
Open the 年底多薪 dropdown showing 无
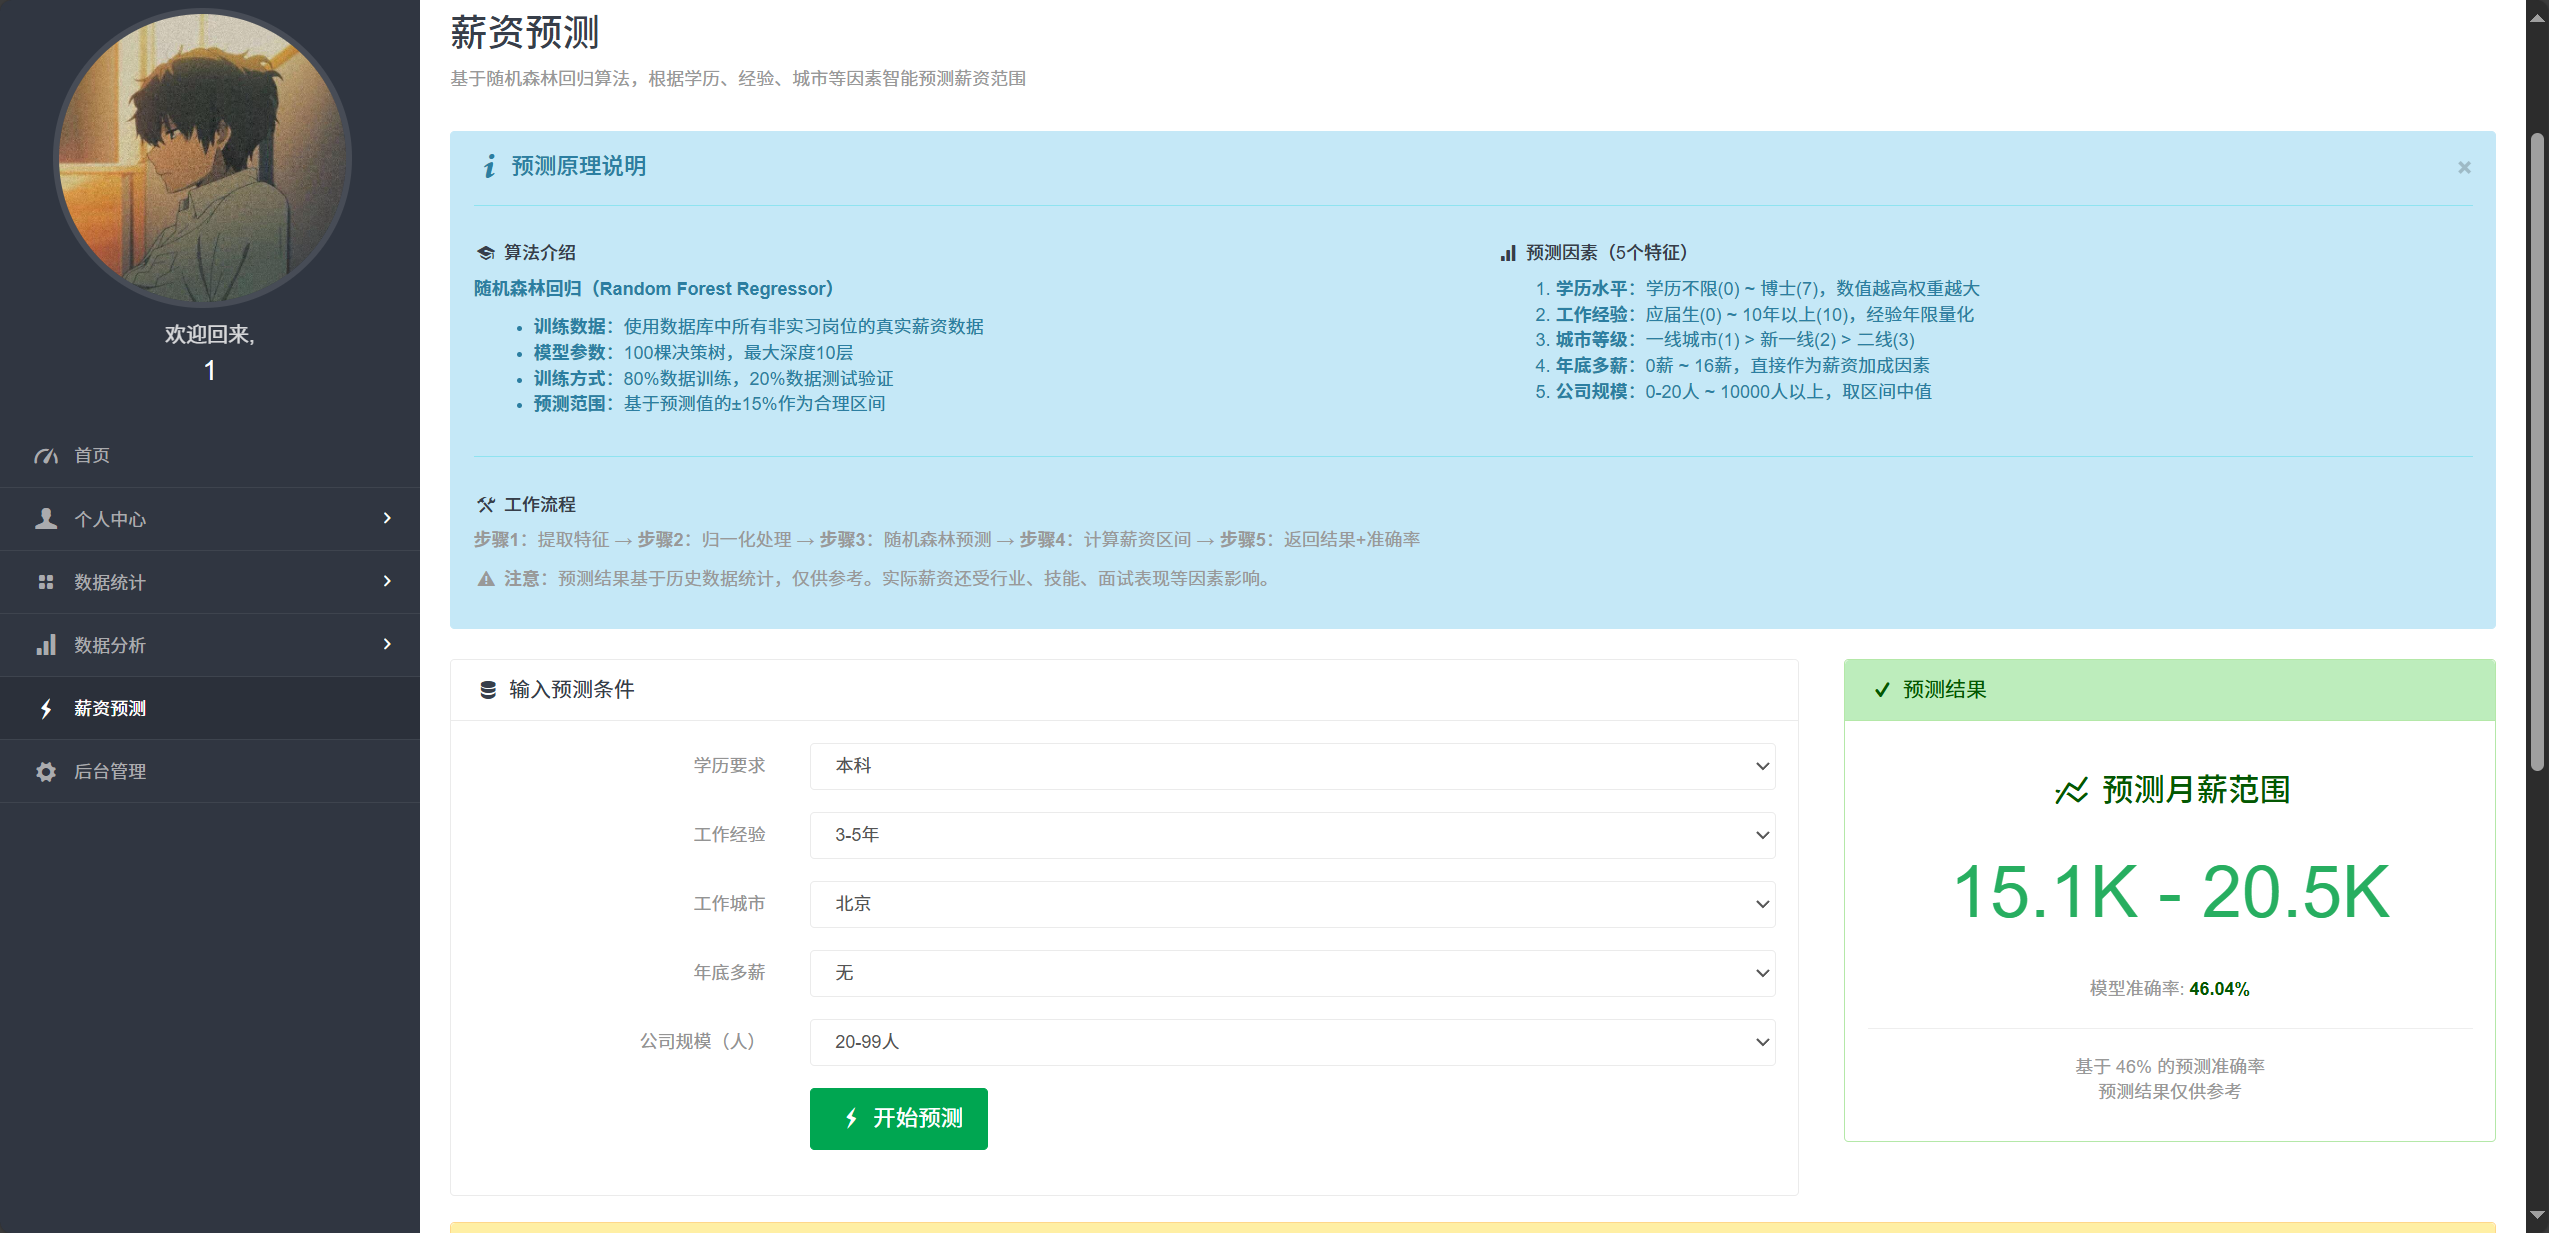(x=1292, y=973)
